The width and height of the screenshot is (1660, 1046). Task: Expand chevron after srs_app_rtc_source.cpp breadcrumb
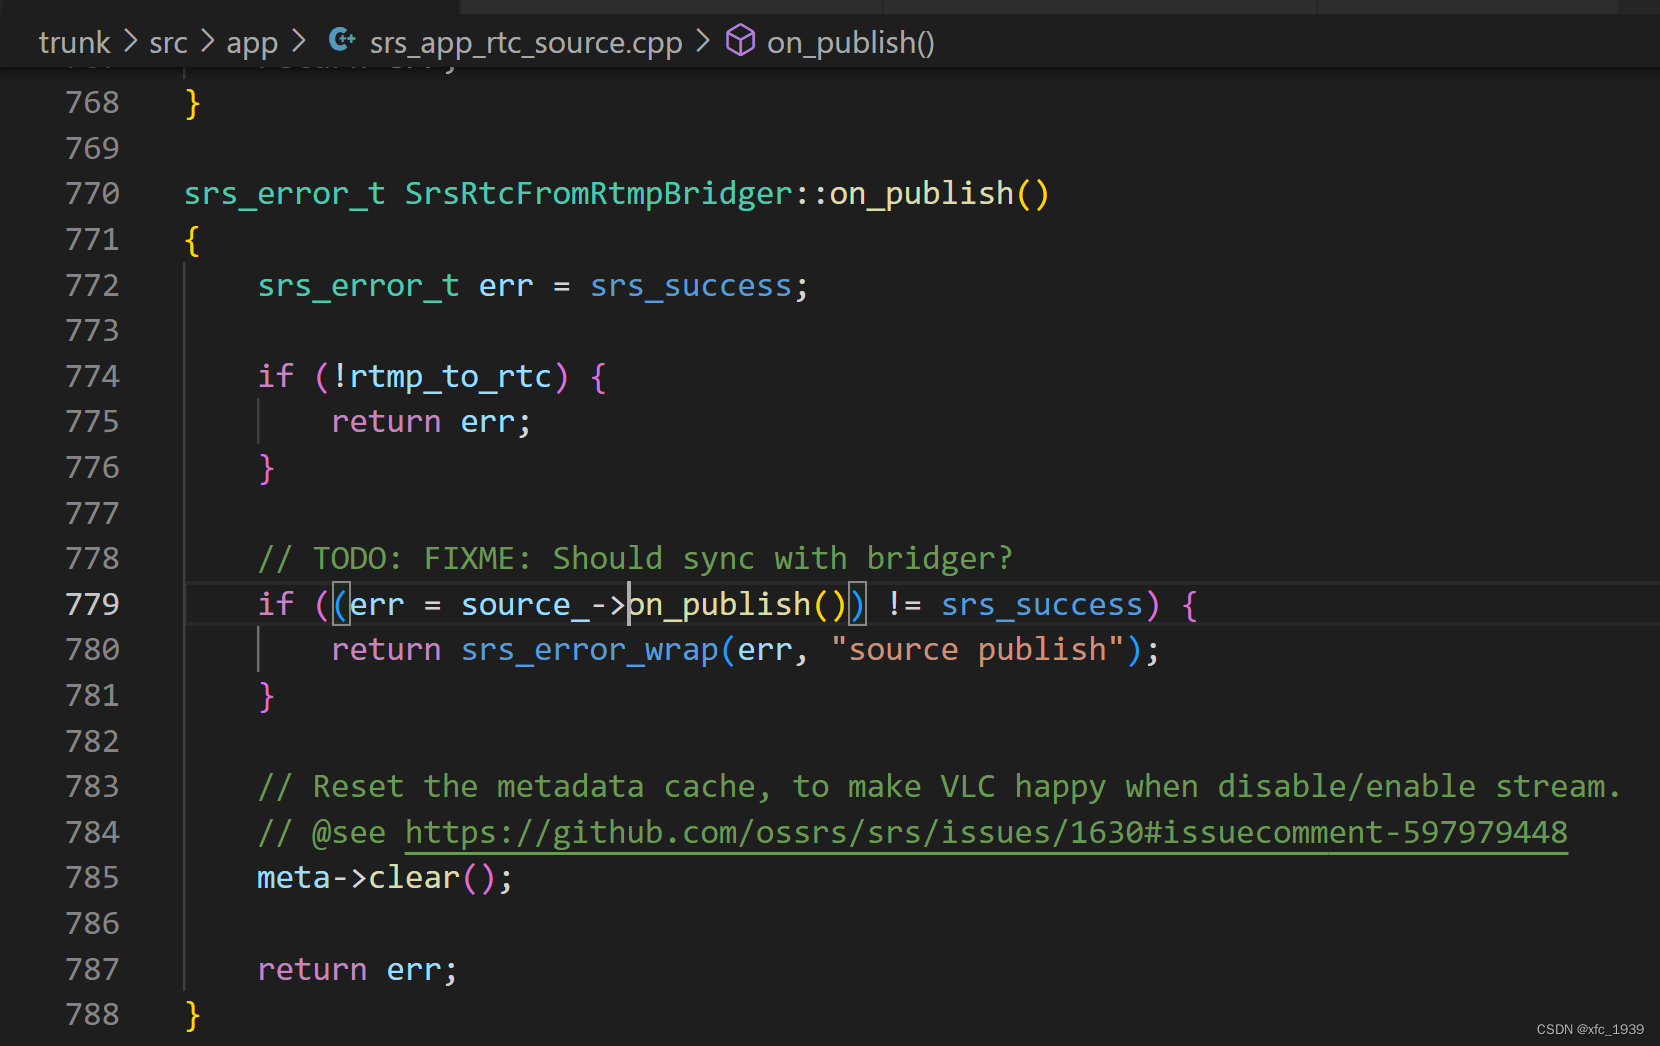click(x=703, y=42)
